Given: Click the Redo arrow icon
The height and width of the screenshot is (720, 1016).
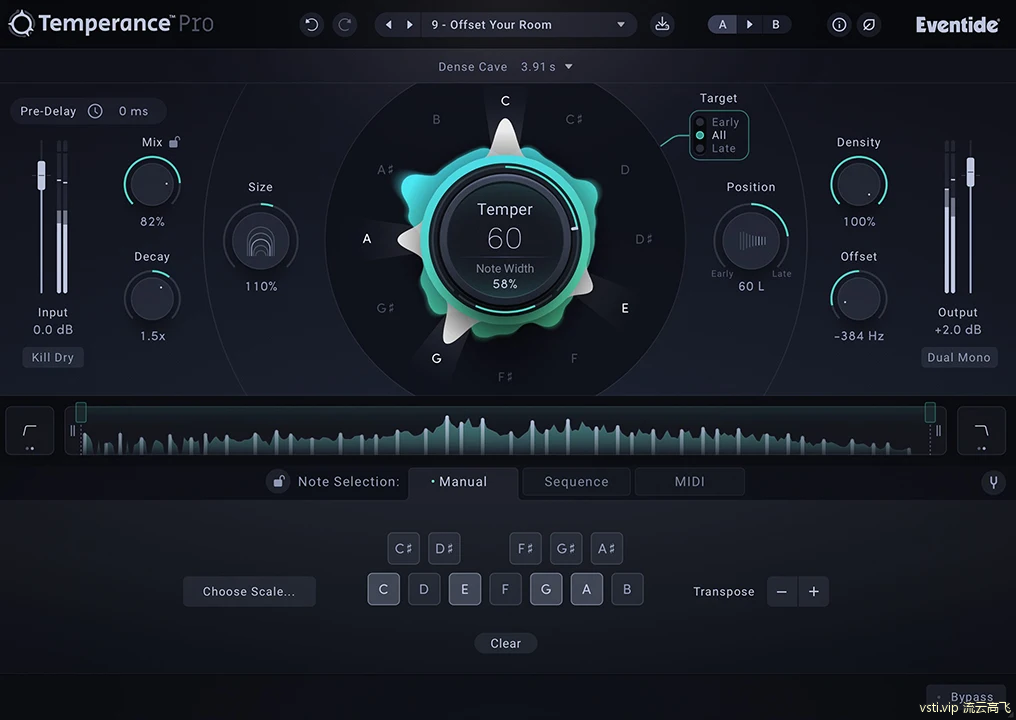Looking at the screenshot, I should coord(344,24).
